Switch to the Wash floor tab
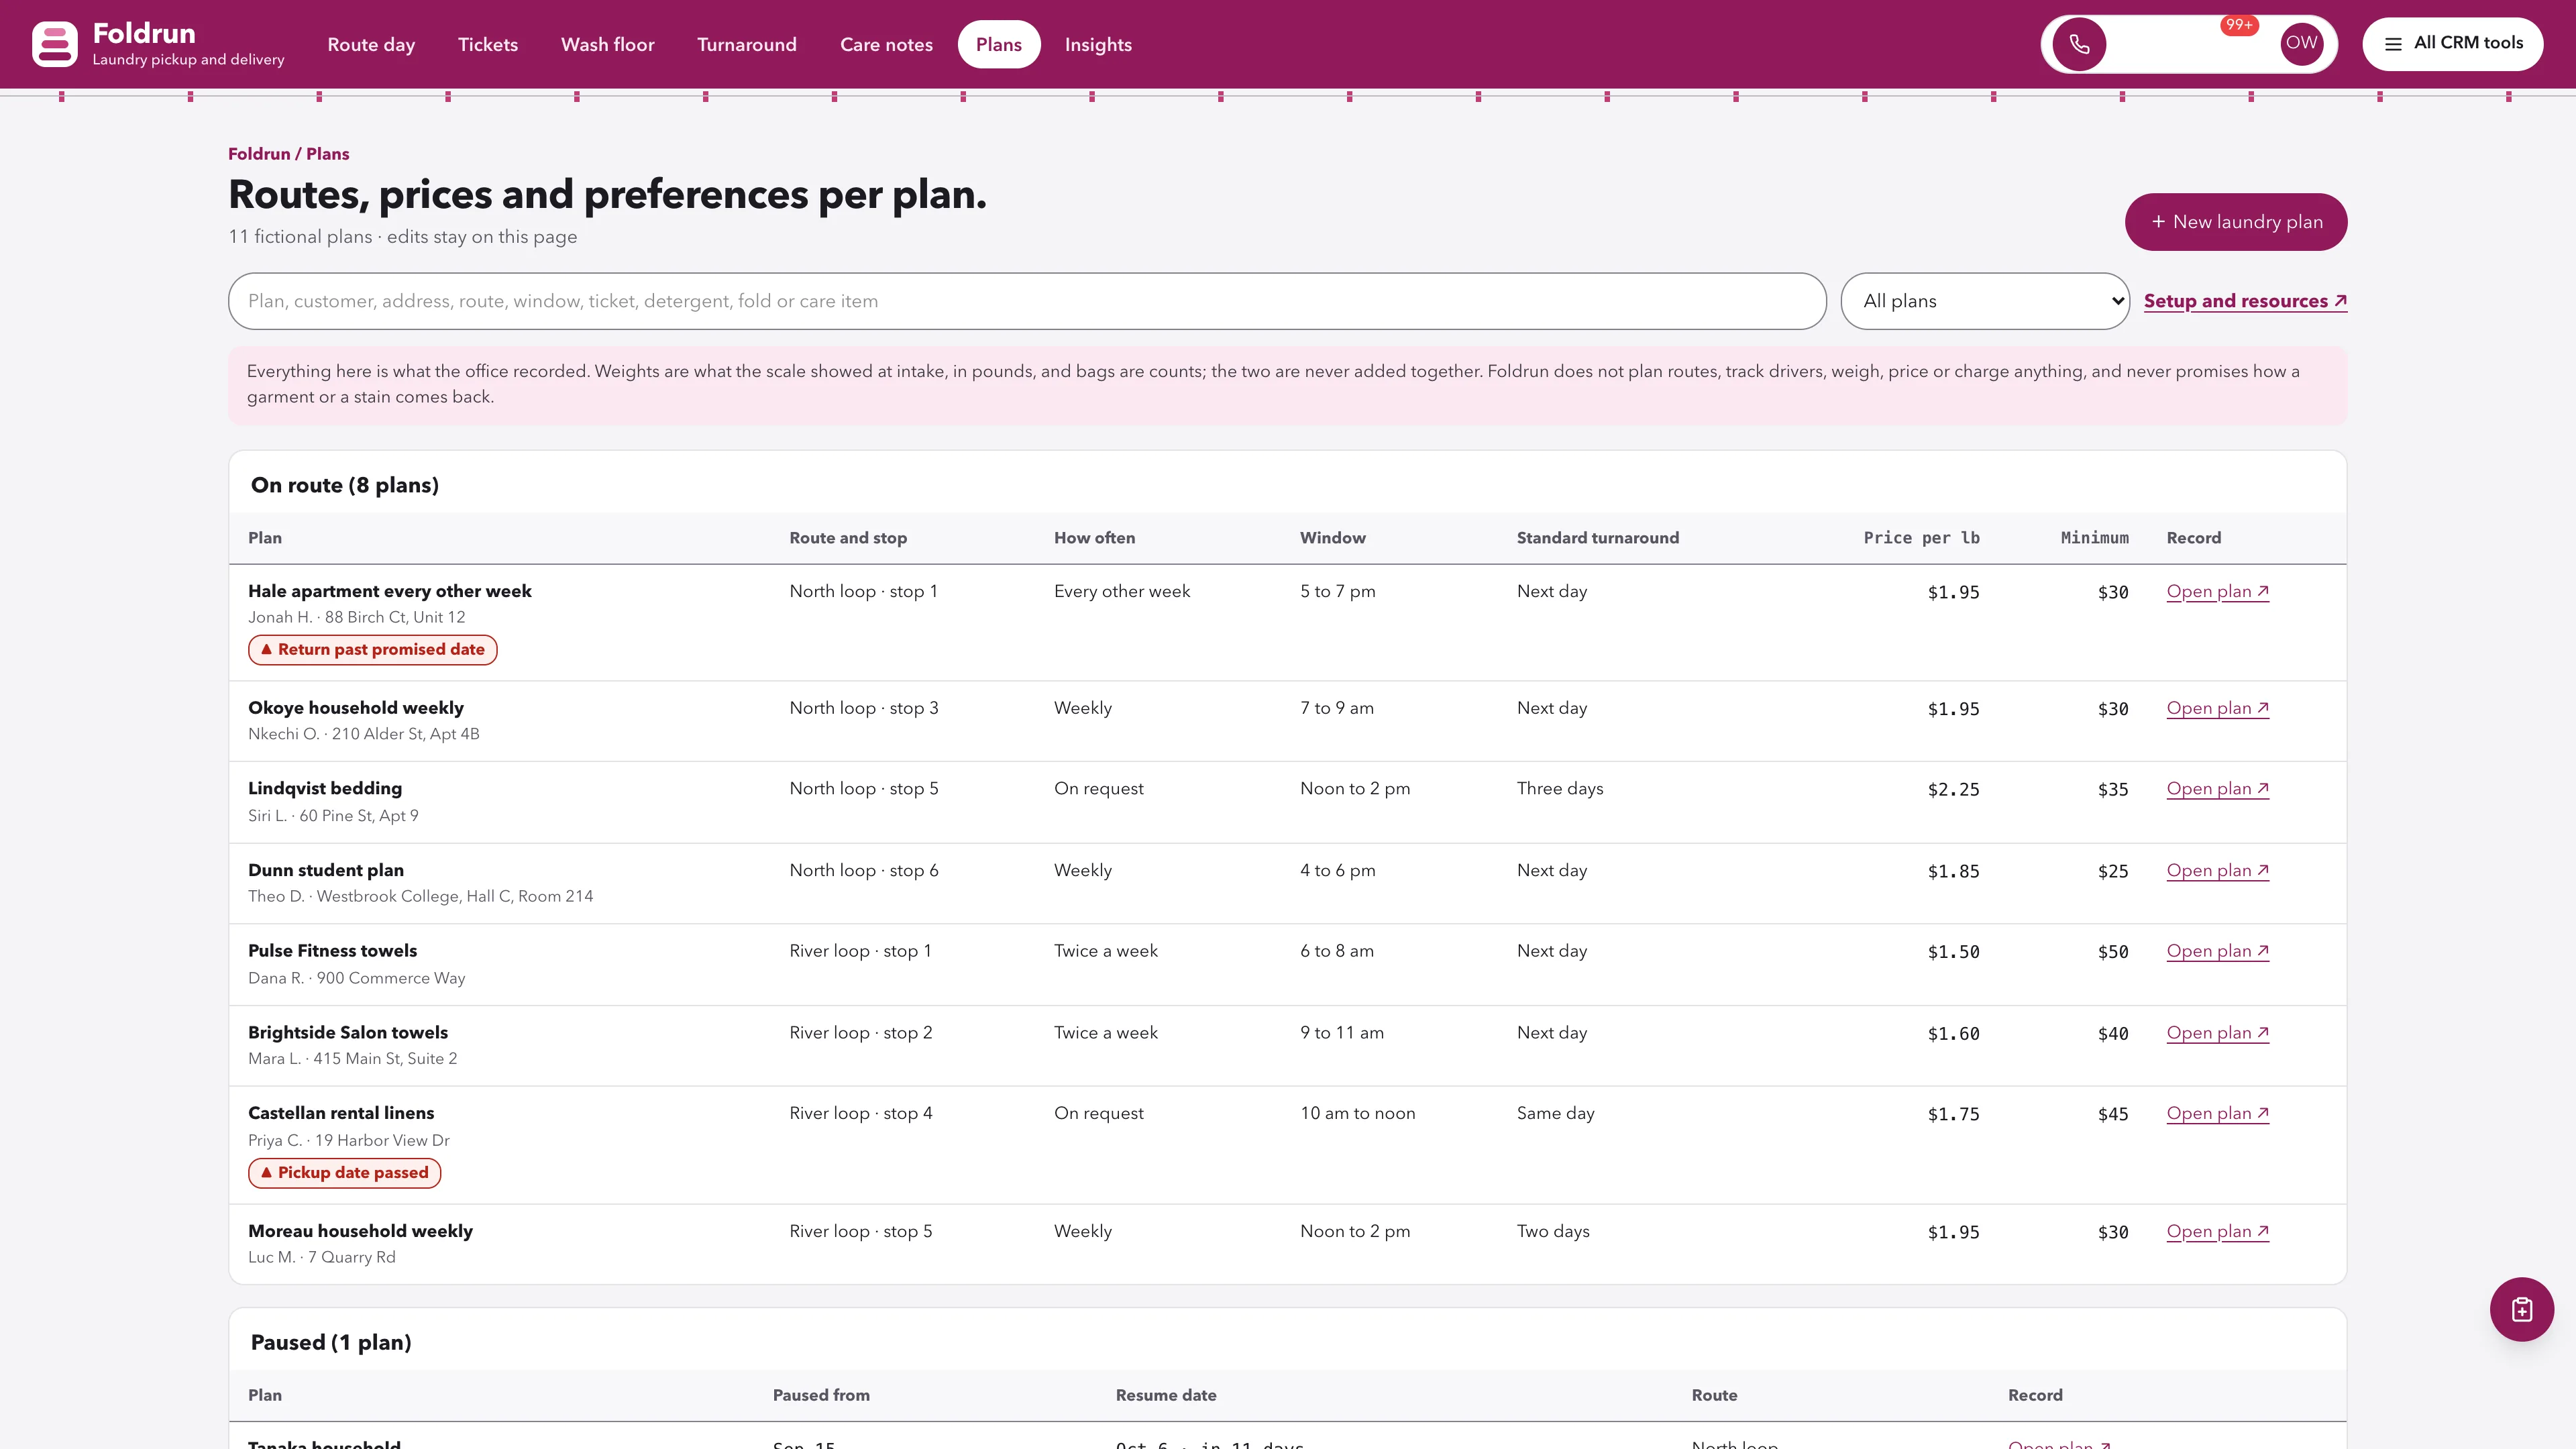This screenshot has height=1449, width=2576. point(607,45)
